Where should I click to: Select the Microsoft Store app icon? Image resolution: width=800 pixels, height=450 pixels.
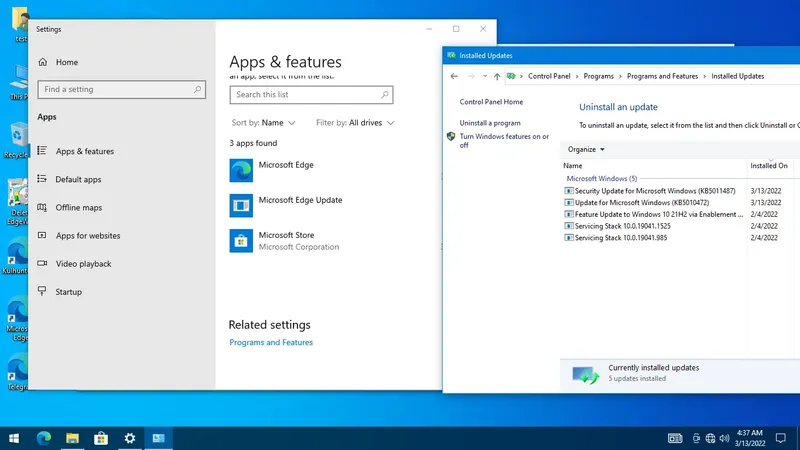click(241, 241)
